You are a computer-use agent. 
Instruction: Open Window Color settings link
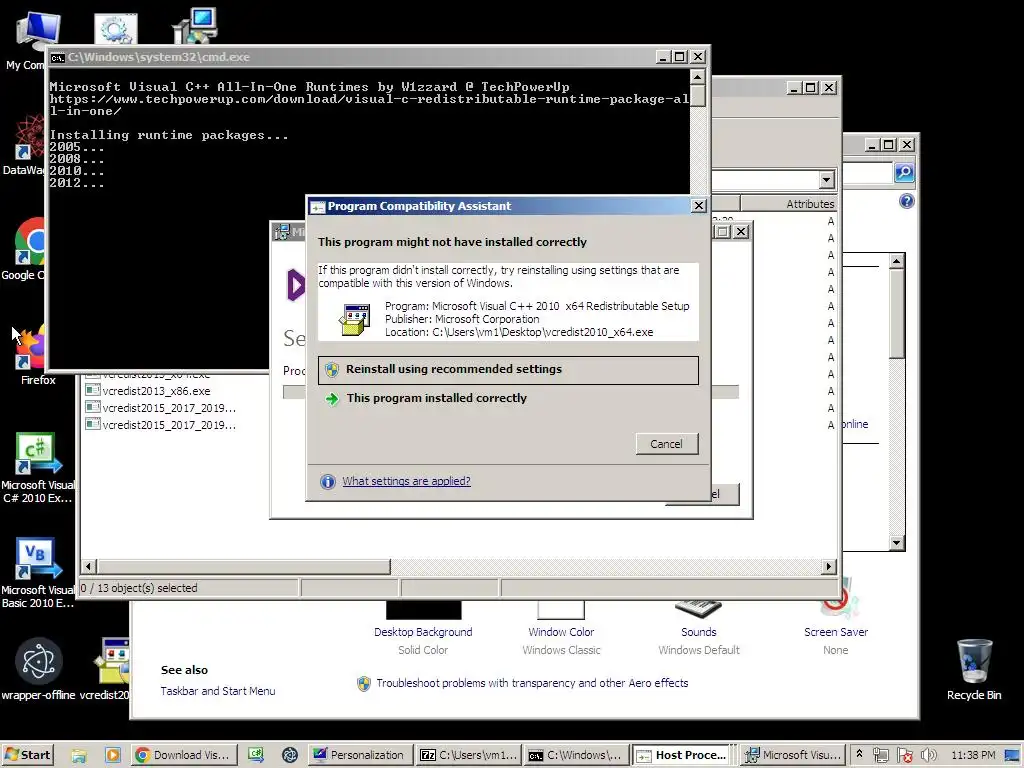tap(561, 632)
